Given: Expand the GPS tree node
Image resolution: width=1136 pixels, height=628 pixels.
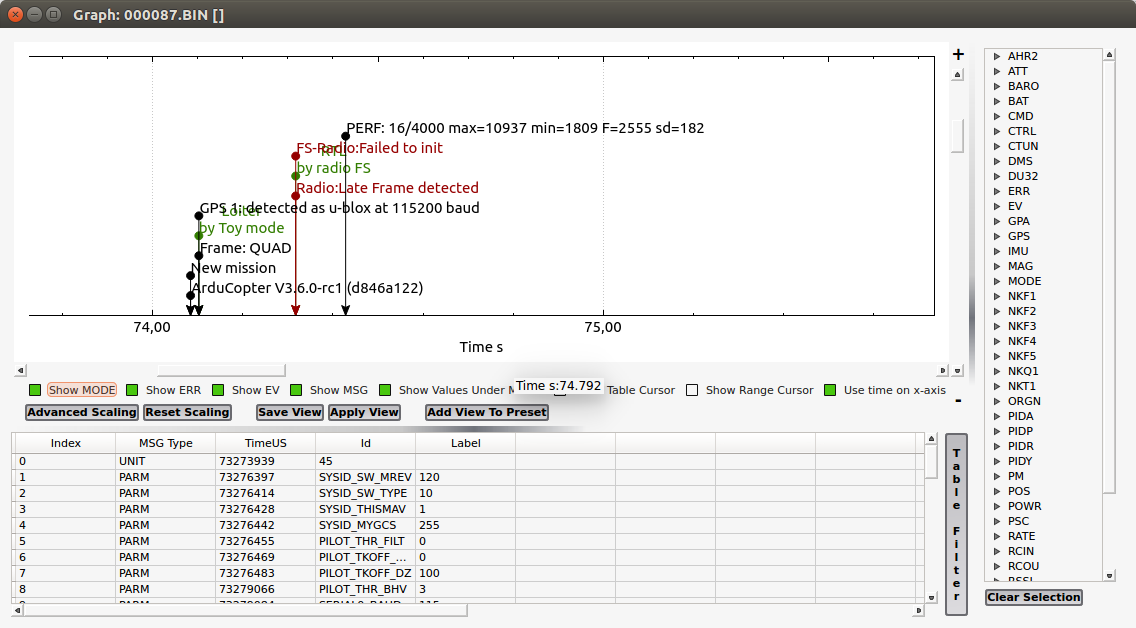Looking at the screenshot, I should pos(997,236).
